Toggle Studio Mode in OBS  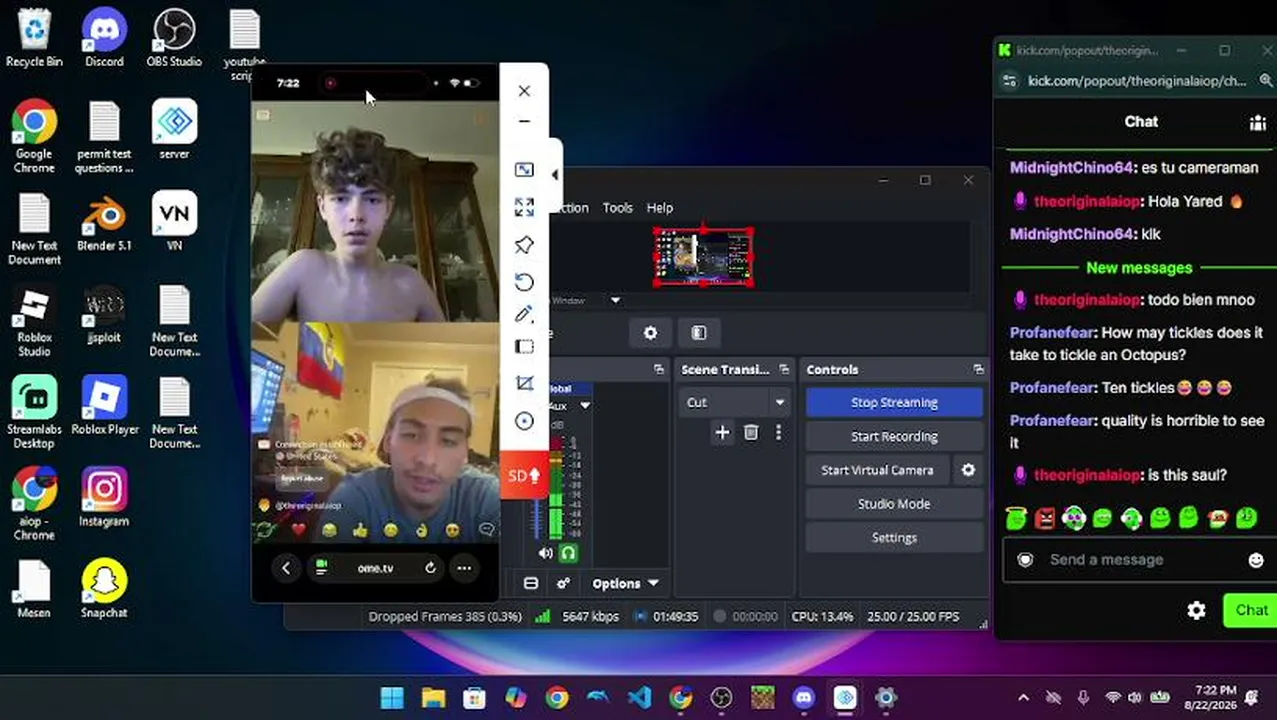(x=894, y=504)
